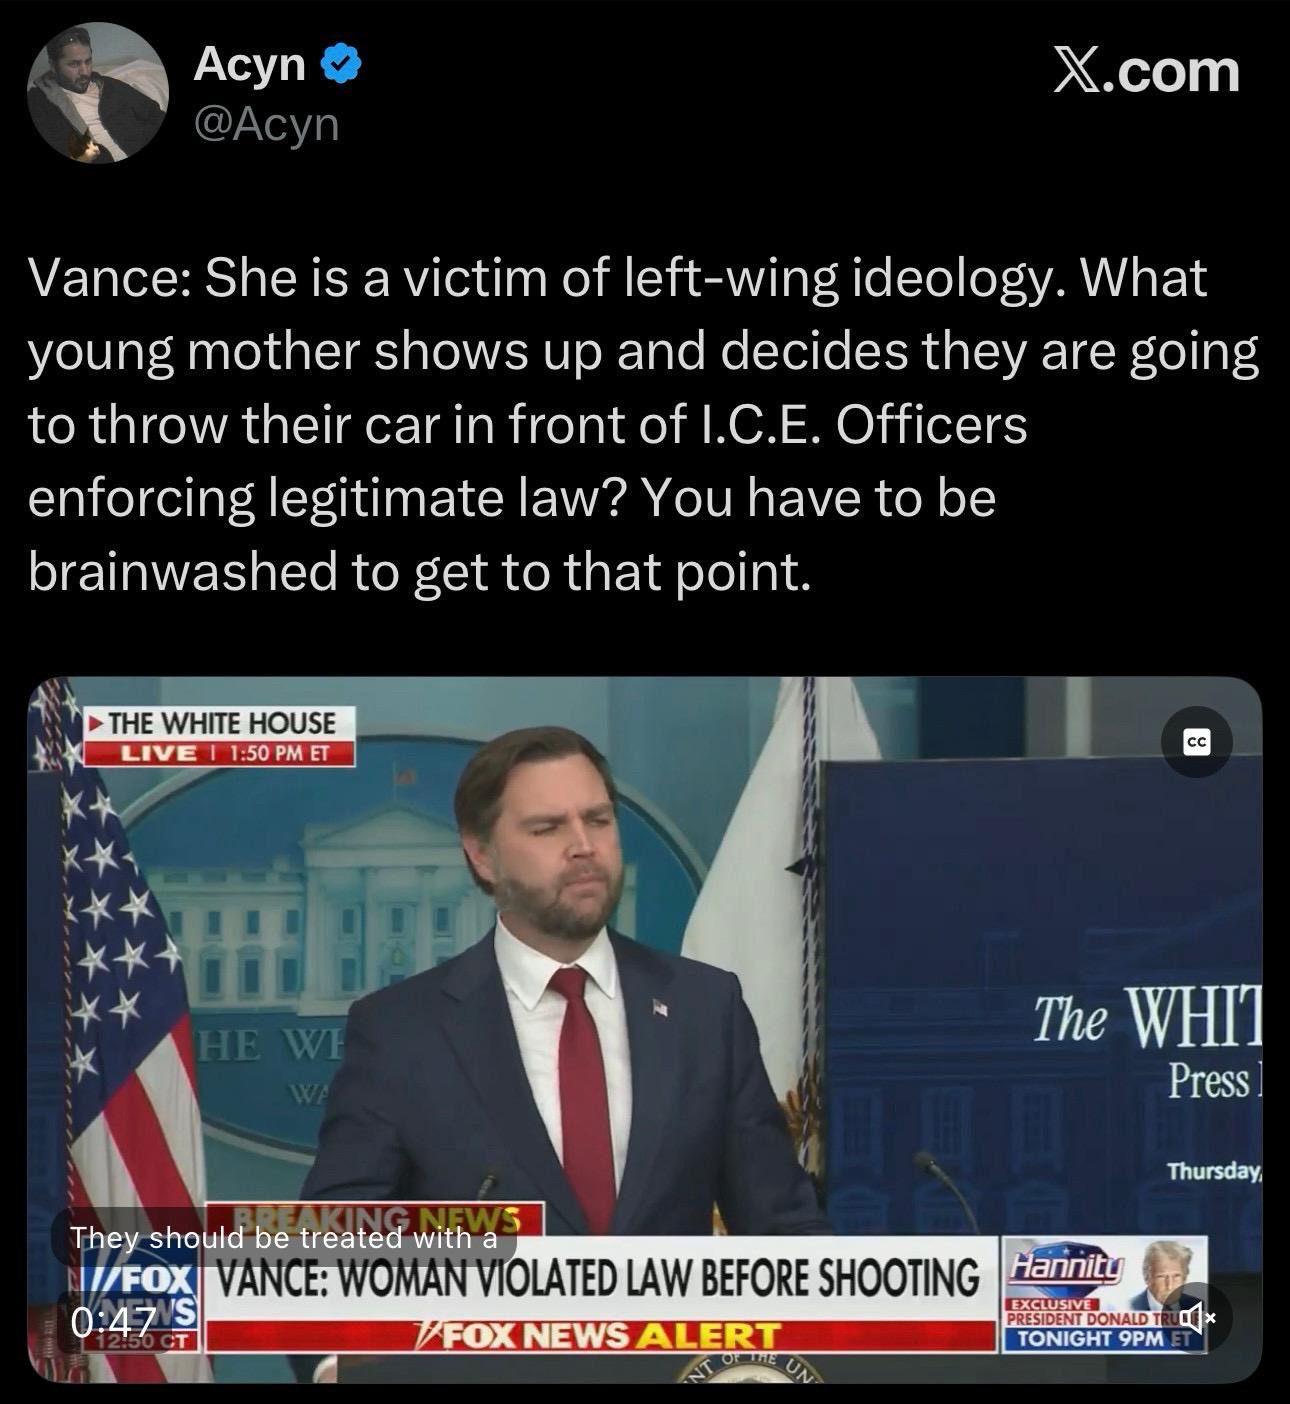Unmute the video with the speaker icon
The image size is (1290, 1404).
[1197, 1317]
